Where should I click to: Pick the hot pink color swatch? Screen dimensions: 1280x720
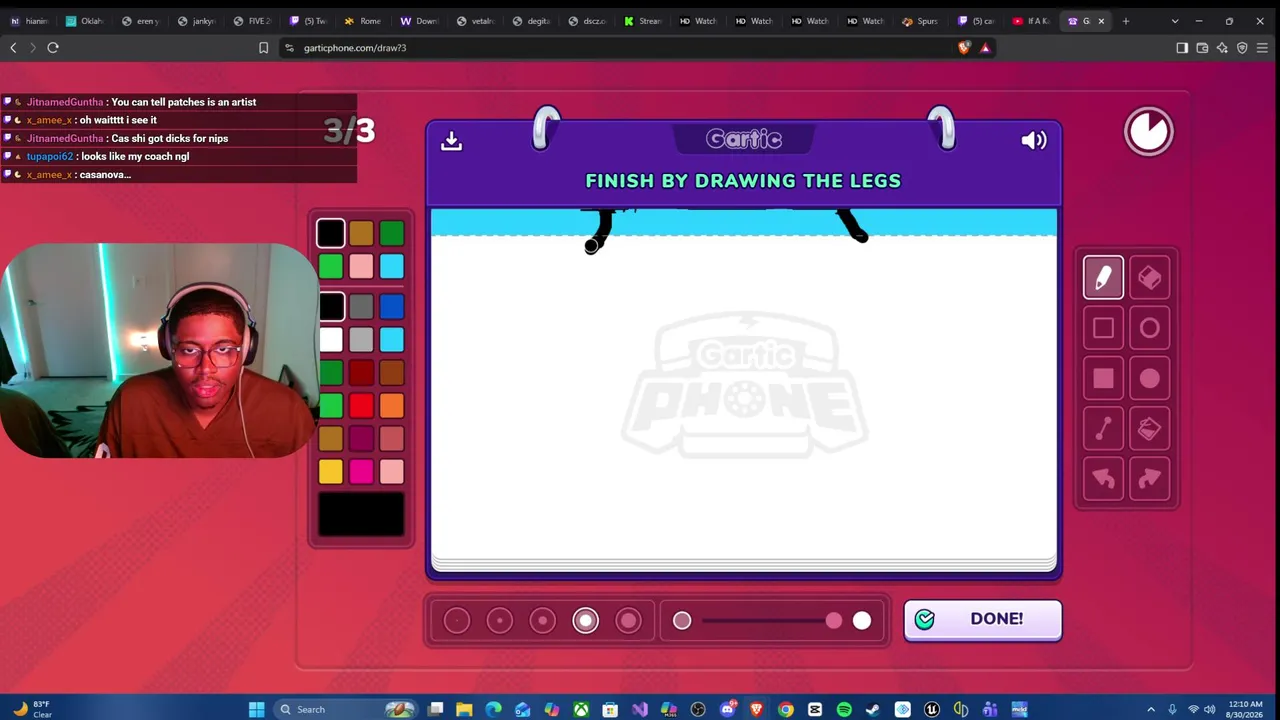[x=361, y=471]
